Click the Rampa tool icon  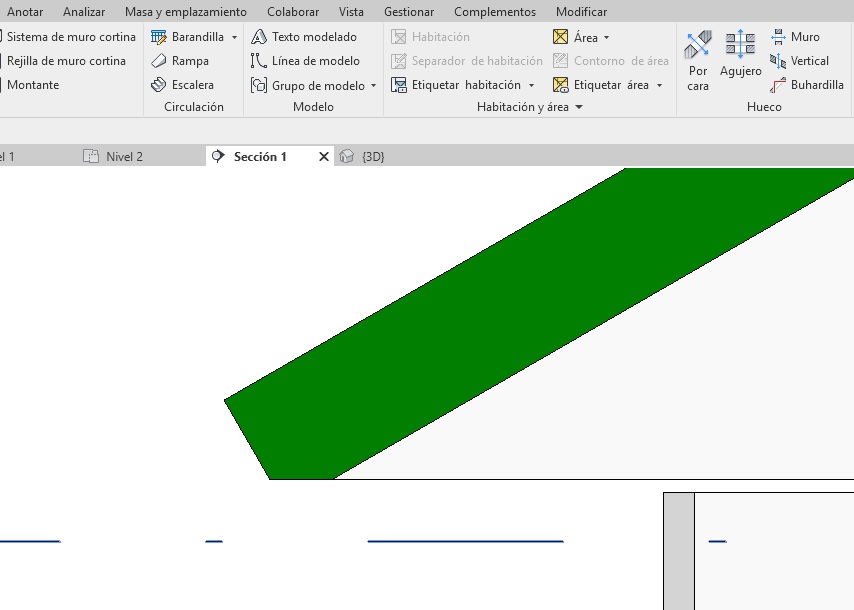[x=158, y=61]
